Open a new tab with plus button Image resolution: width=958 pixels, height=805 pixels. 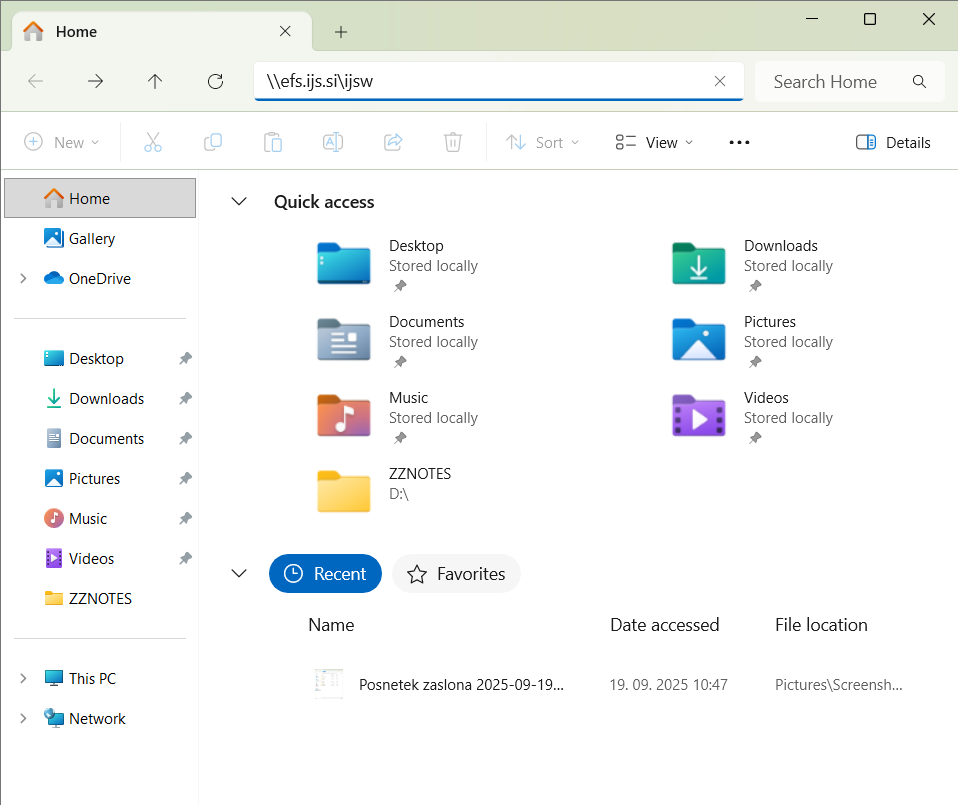coord(341,32)
